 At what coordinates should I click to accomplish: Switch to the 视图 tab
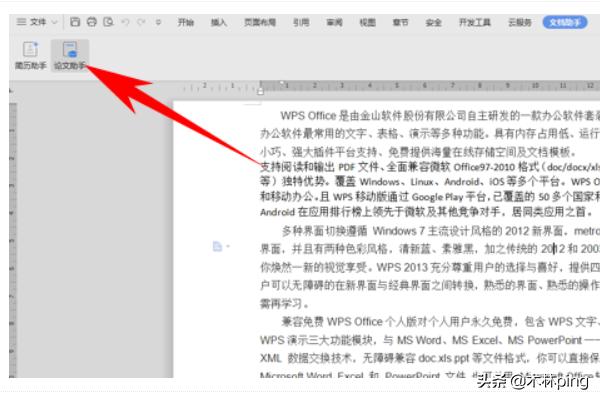click(x=367, y=22)
